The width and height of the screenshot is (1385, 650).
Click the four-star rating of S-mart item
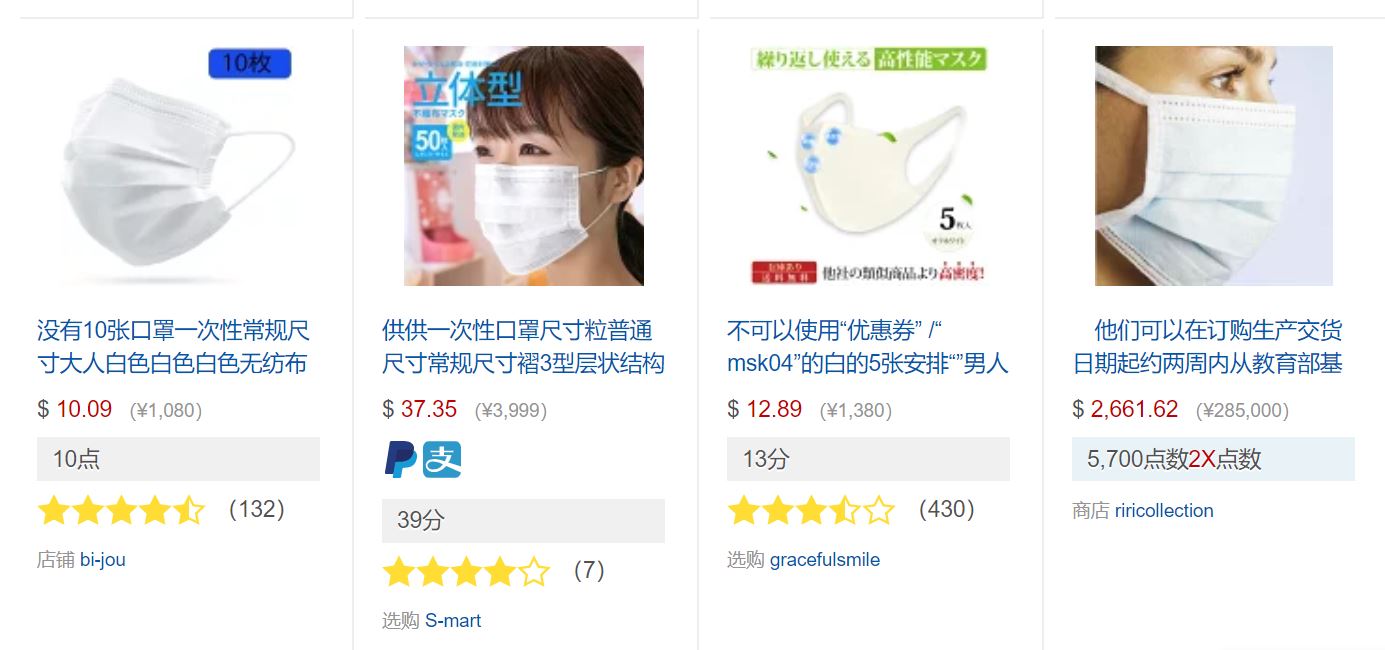point(466,572)
